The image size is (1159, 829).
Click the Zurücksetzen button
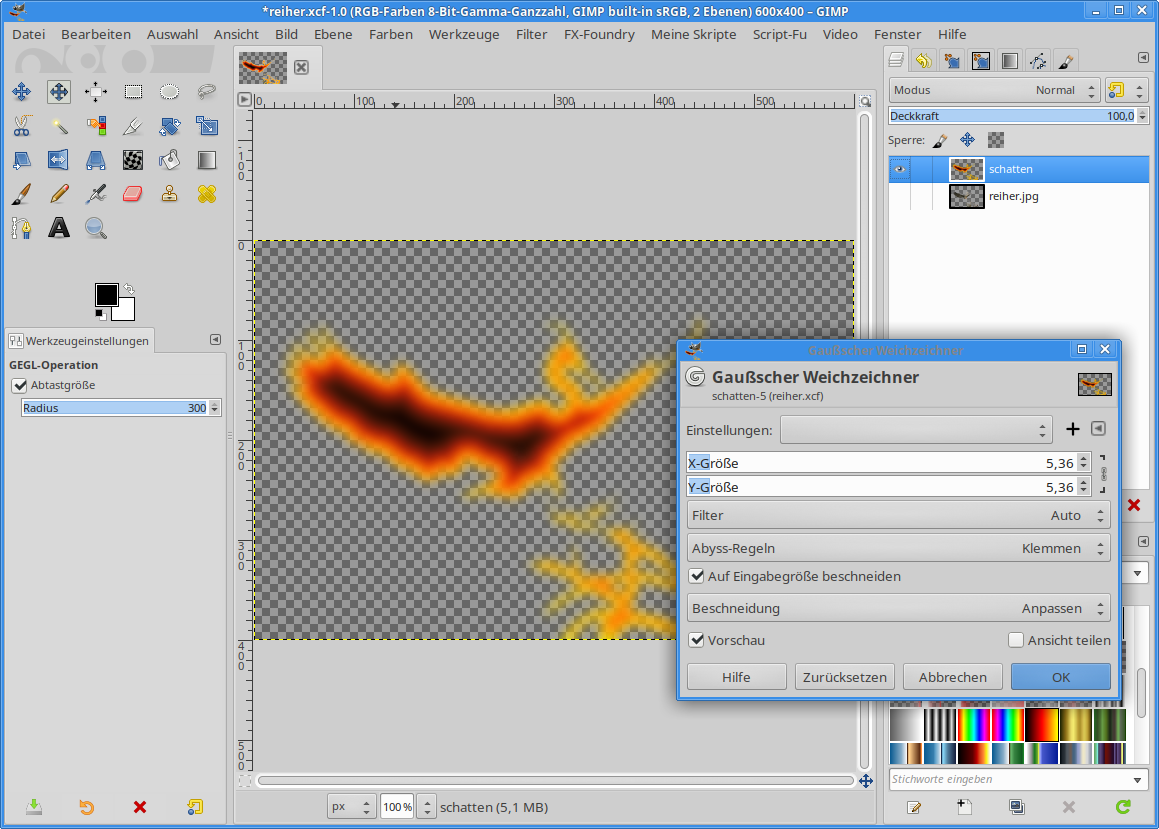click(844, 677)
